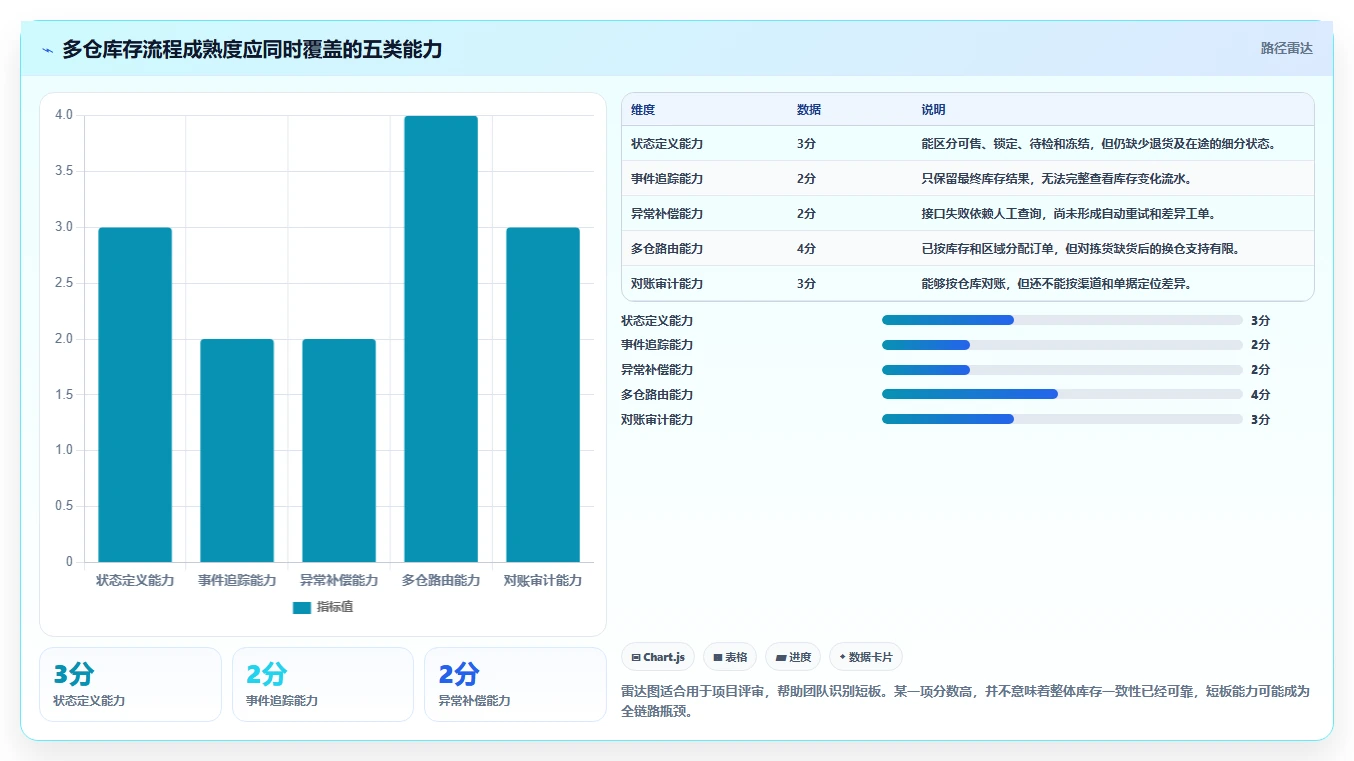
Task: Click the 4.0 y-axis tick label
Action: click(x=64, y=115)
